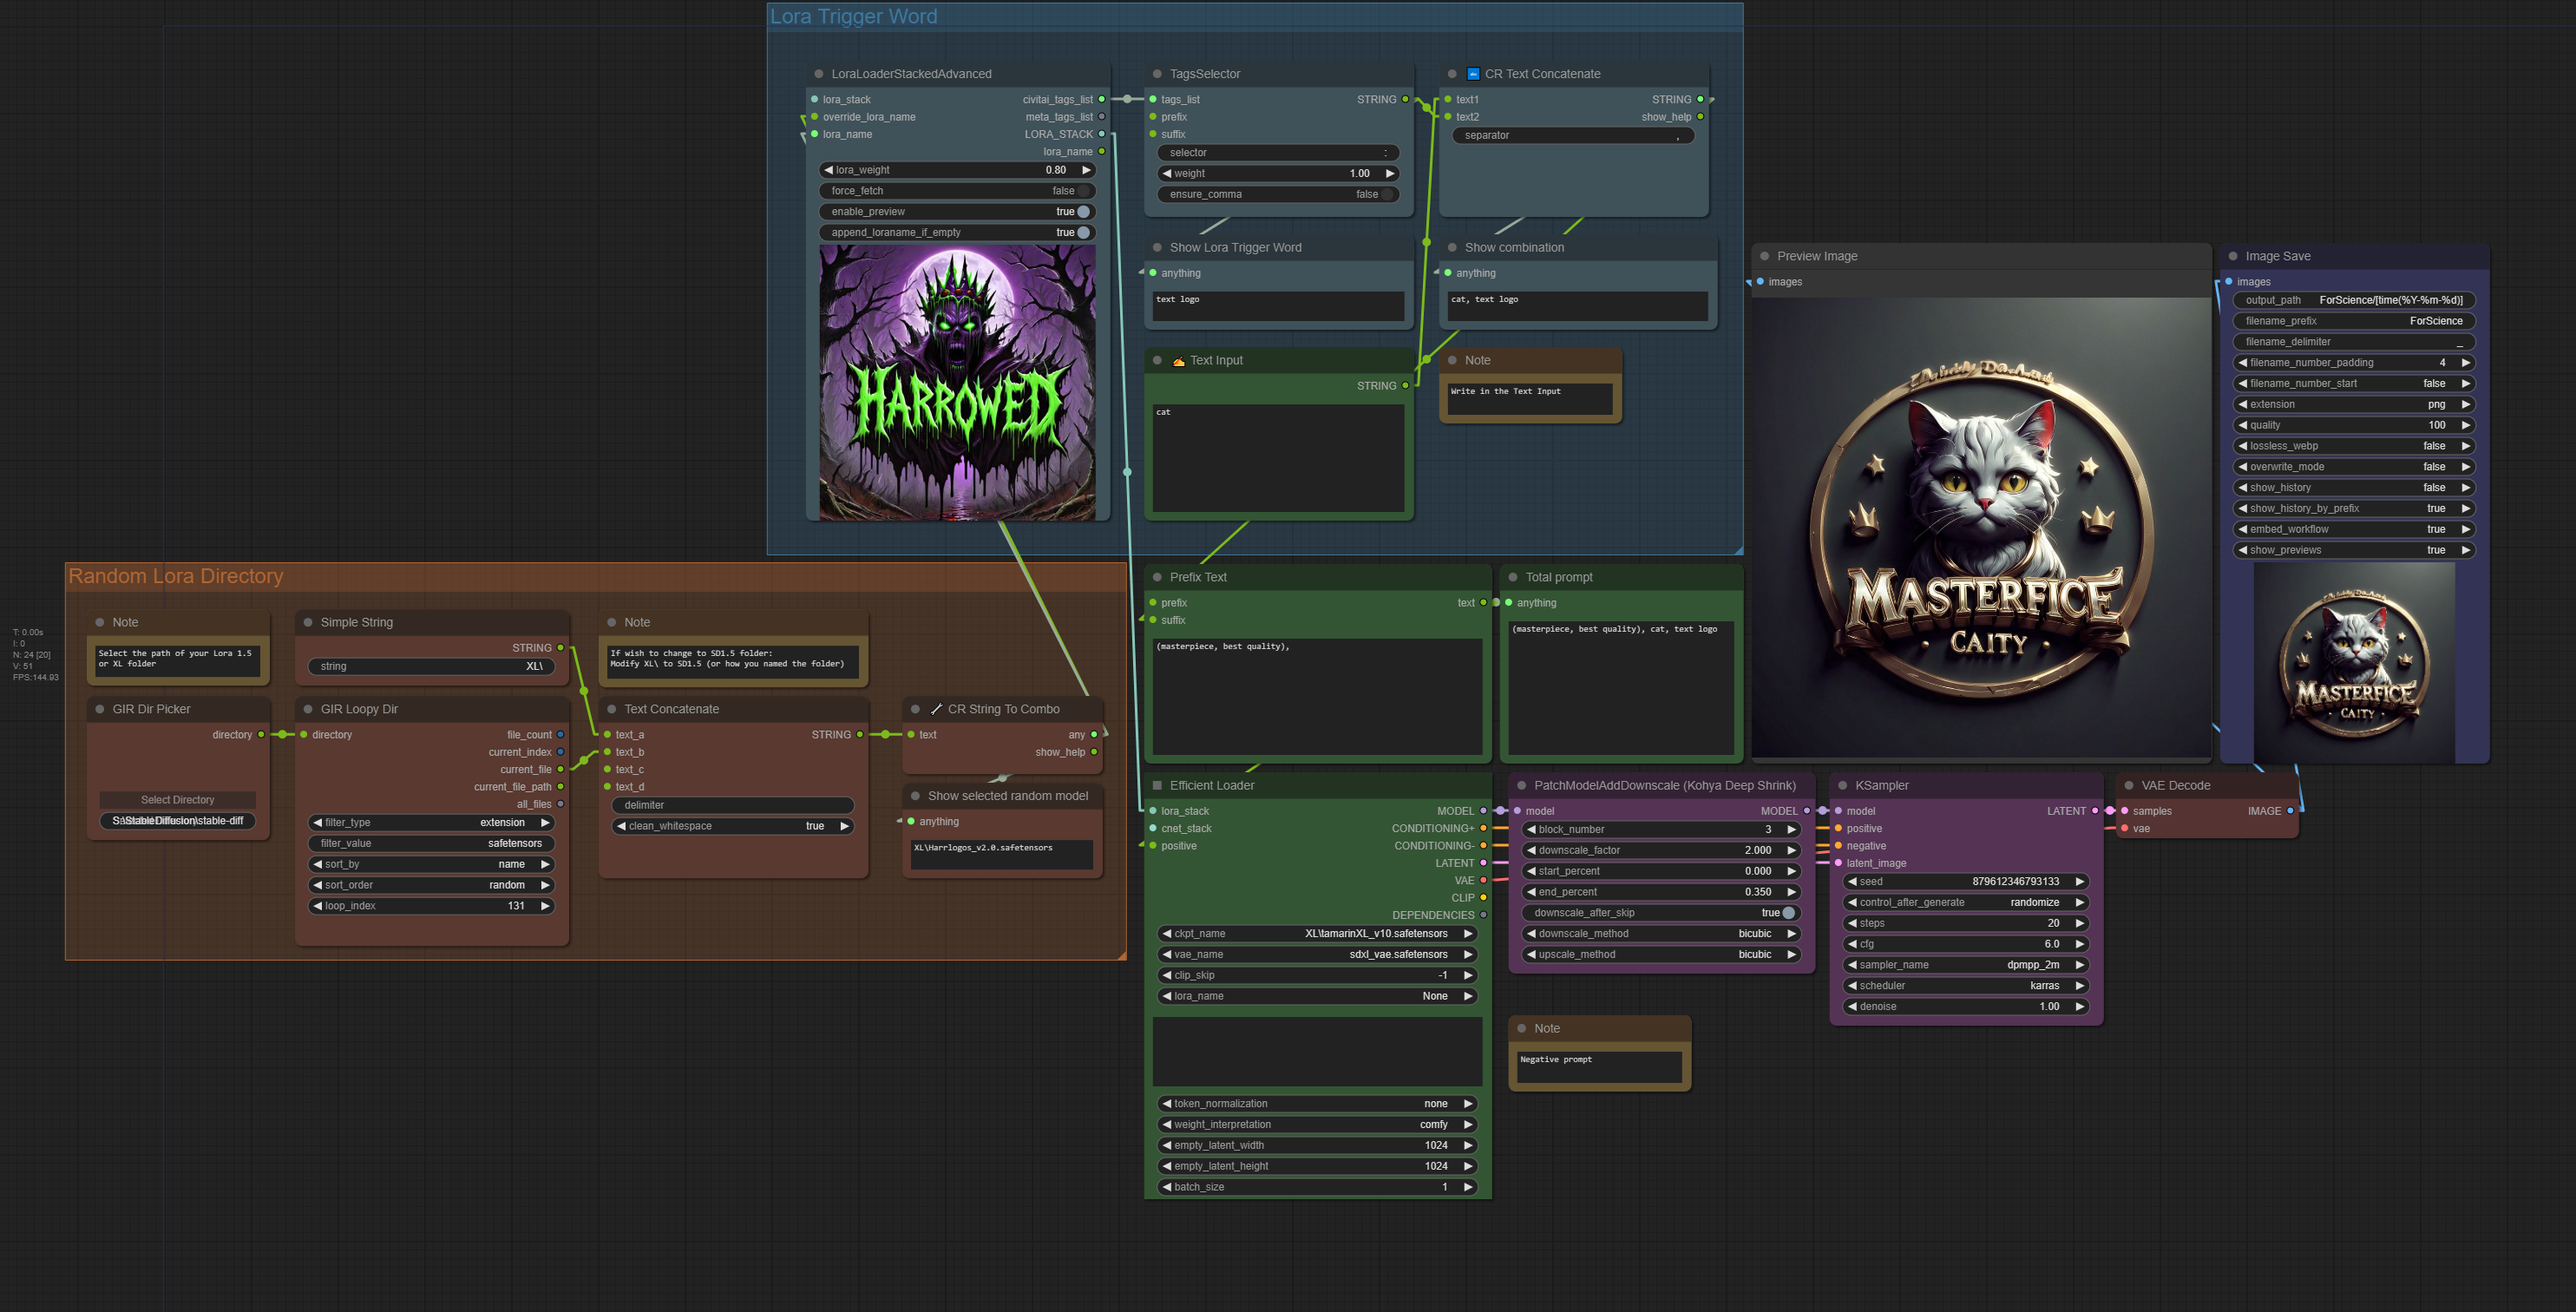This screenshot has width=2576, height=1312.
Task: Click the CR Text Concatenate blue badge icon
Action: [x=1472, y=74]
